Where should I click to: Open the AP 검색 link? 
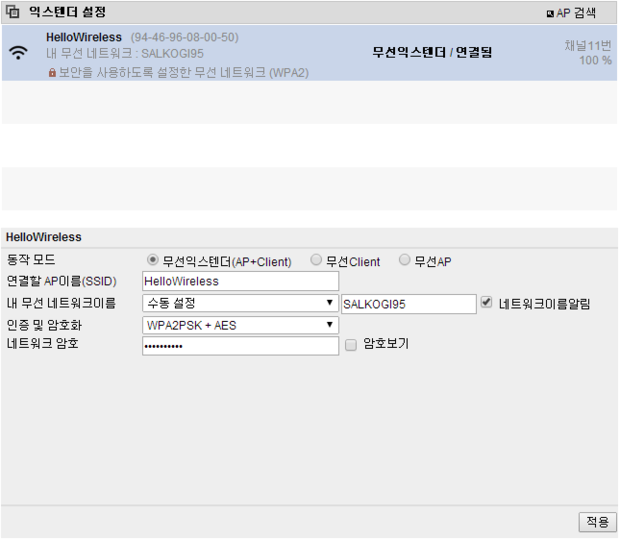click(576, 13)
